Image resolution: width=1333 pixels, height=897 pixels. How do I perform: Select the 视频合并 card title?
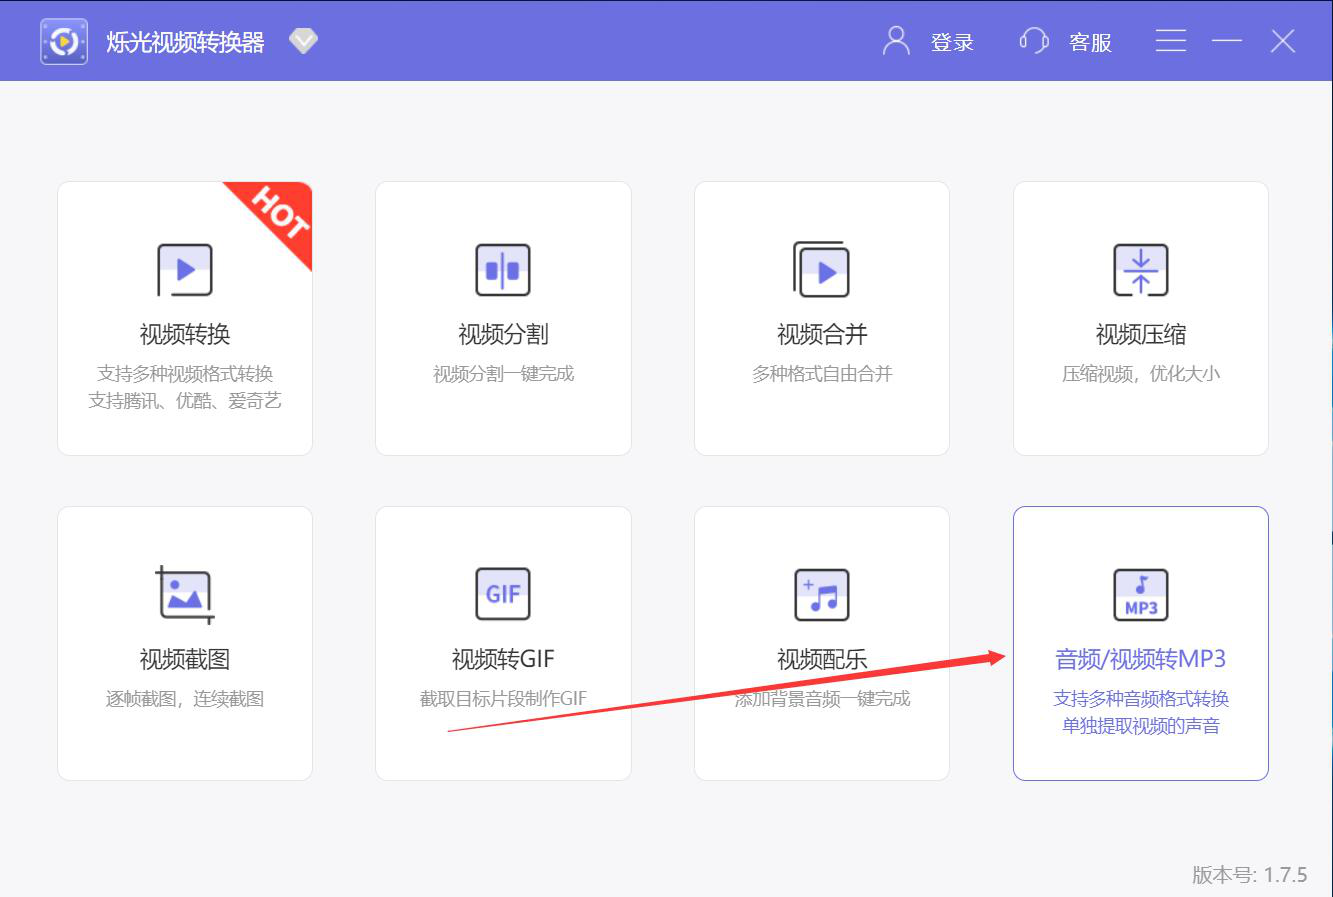point(822,334)
